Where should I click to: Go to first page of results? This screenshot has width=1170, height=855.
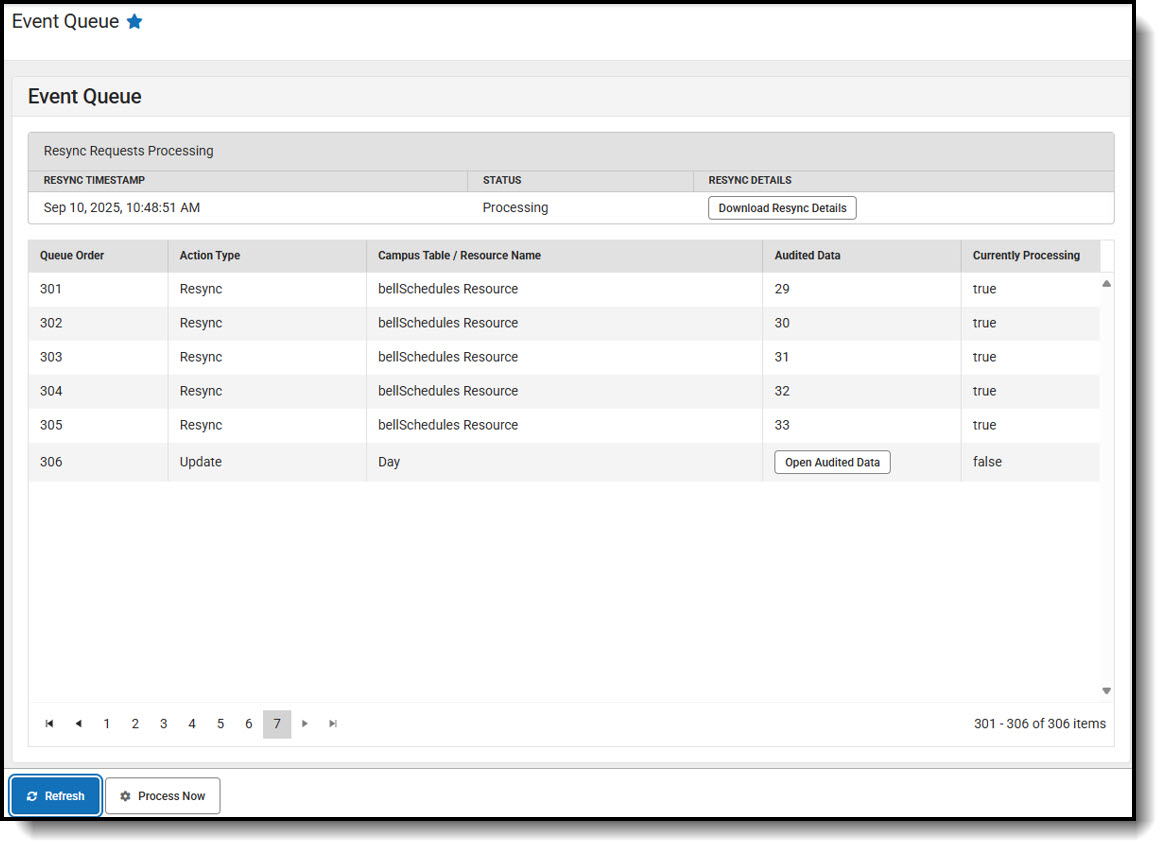(49, 724)
